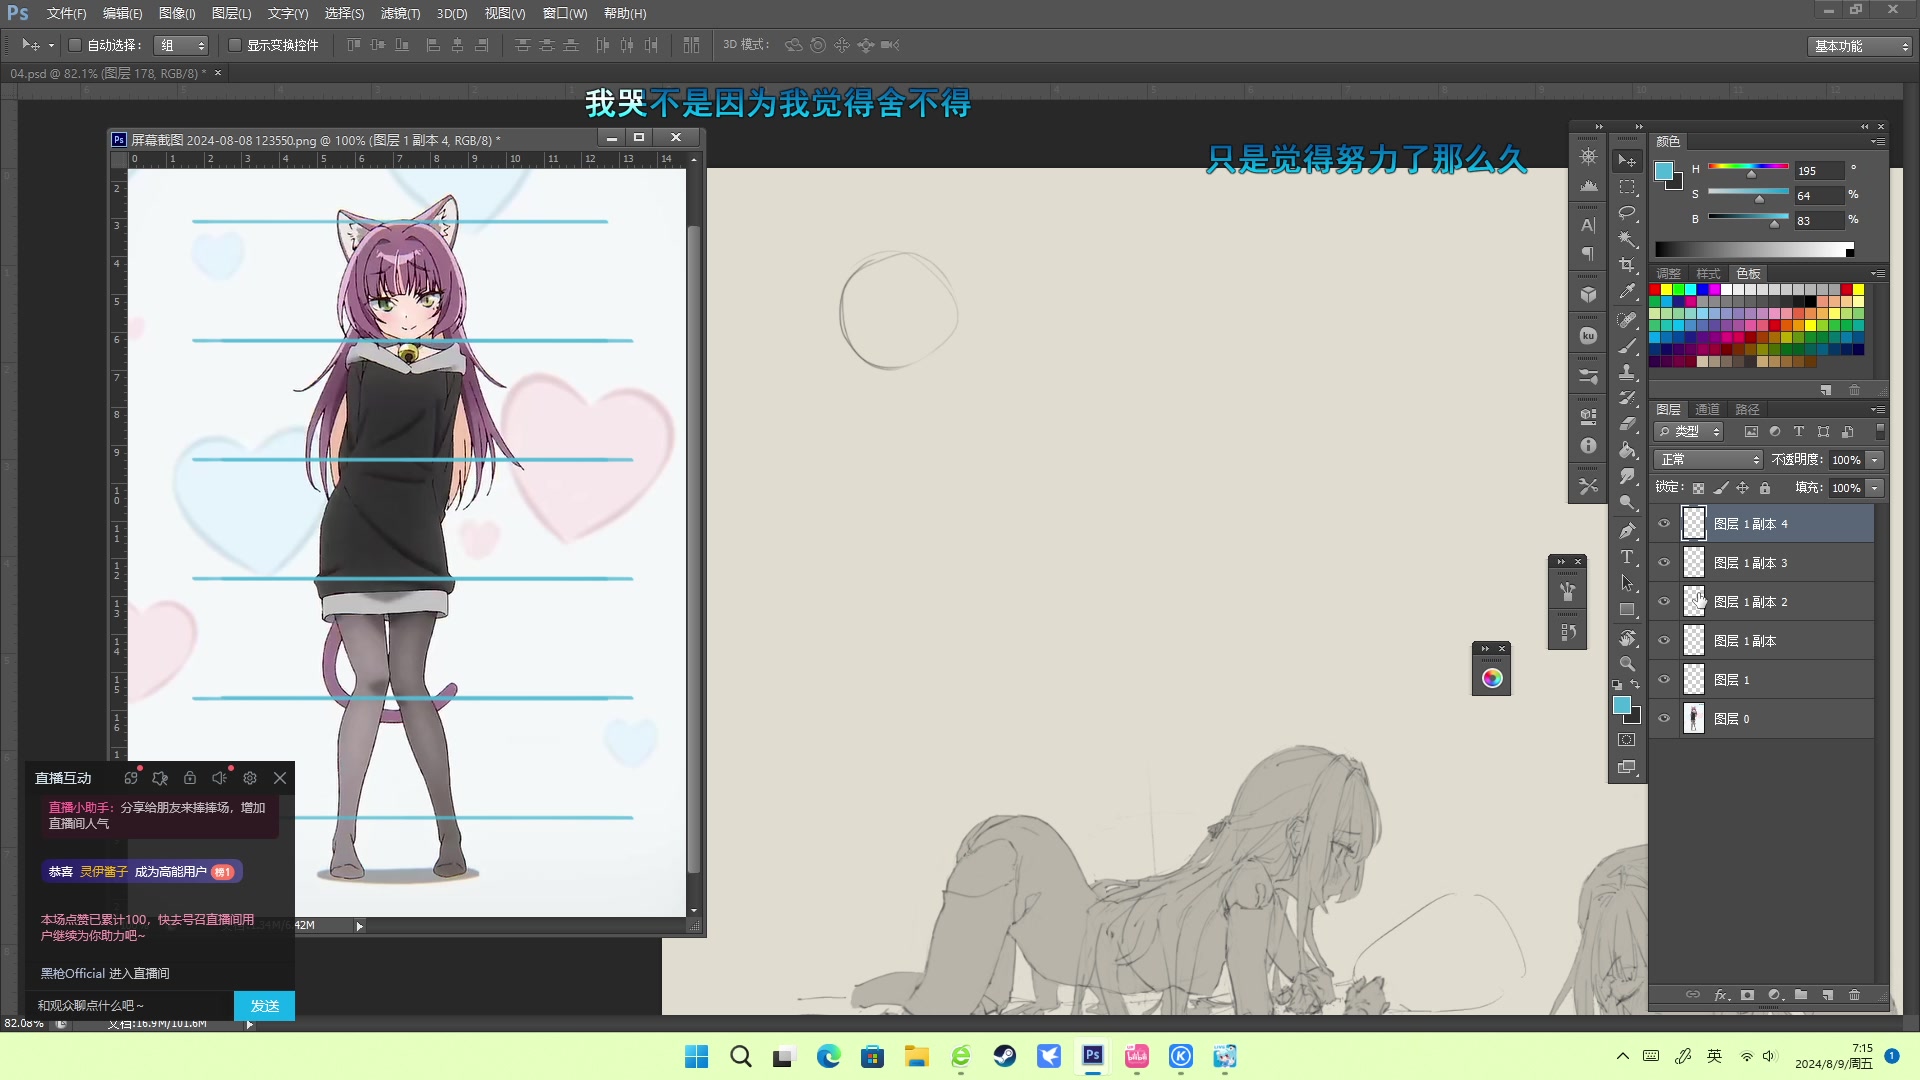Image resolution: width=1920 pixels, height=1080 pixels.
Task: Toggle lock transparent pixels
Action: click(x=1698, y=488)
